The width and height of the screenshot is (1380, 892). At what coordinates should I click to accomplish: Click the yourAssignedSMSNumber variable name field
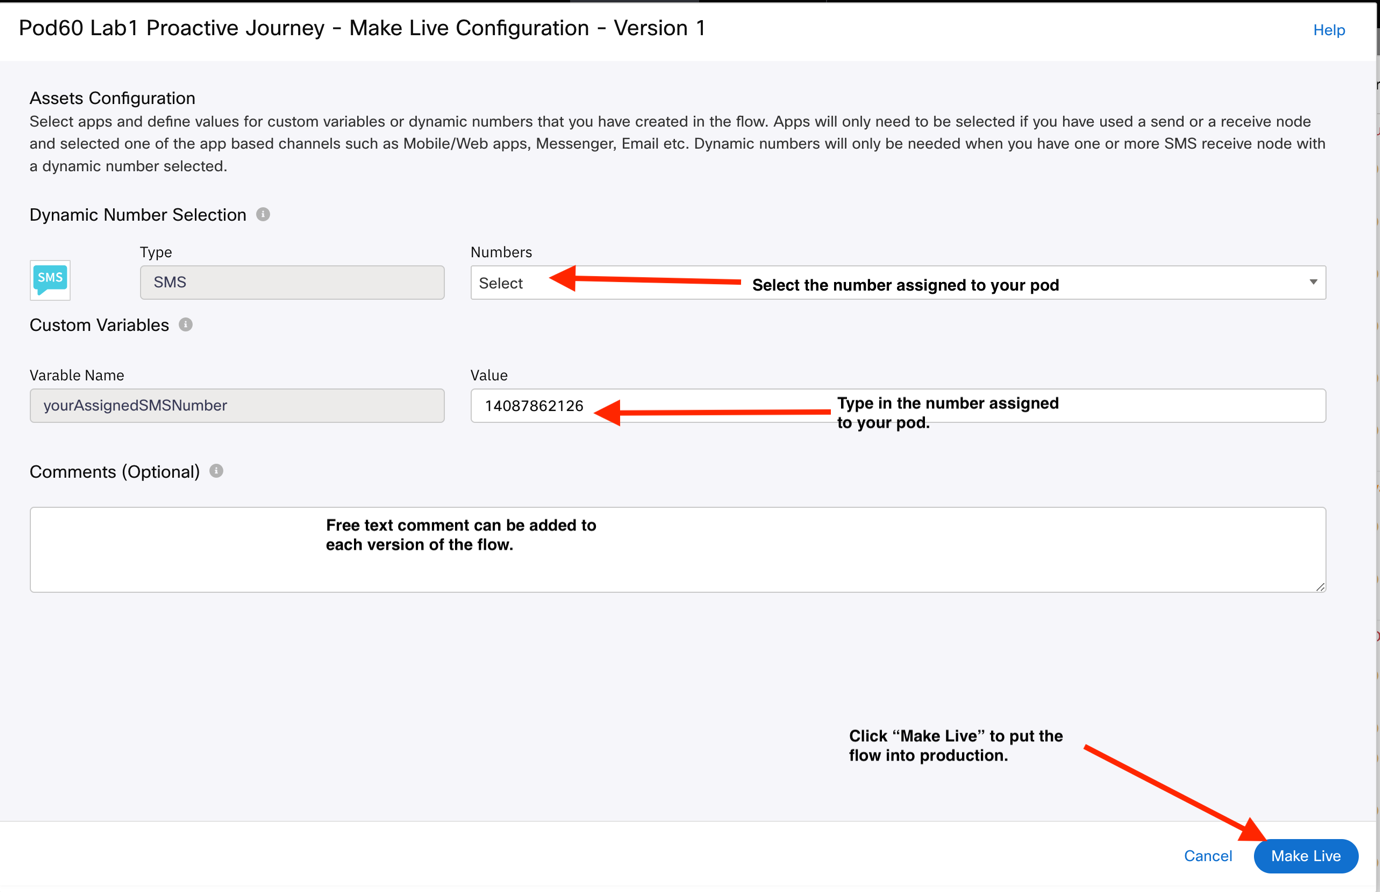[237, 406]
